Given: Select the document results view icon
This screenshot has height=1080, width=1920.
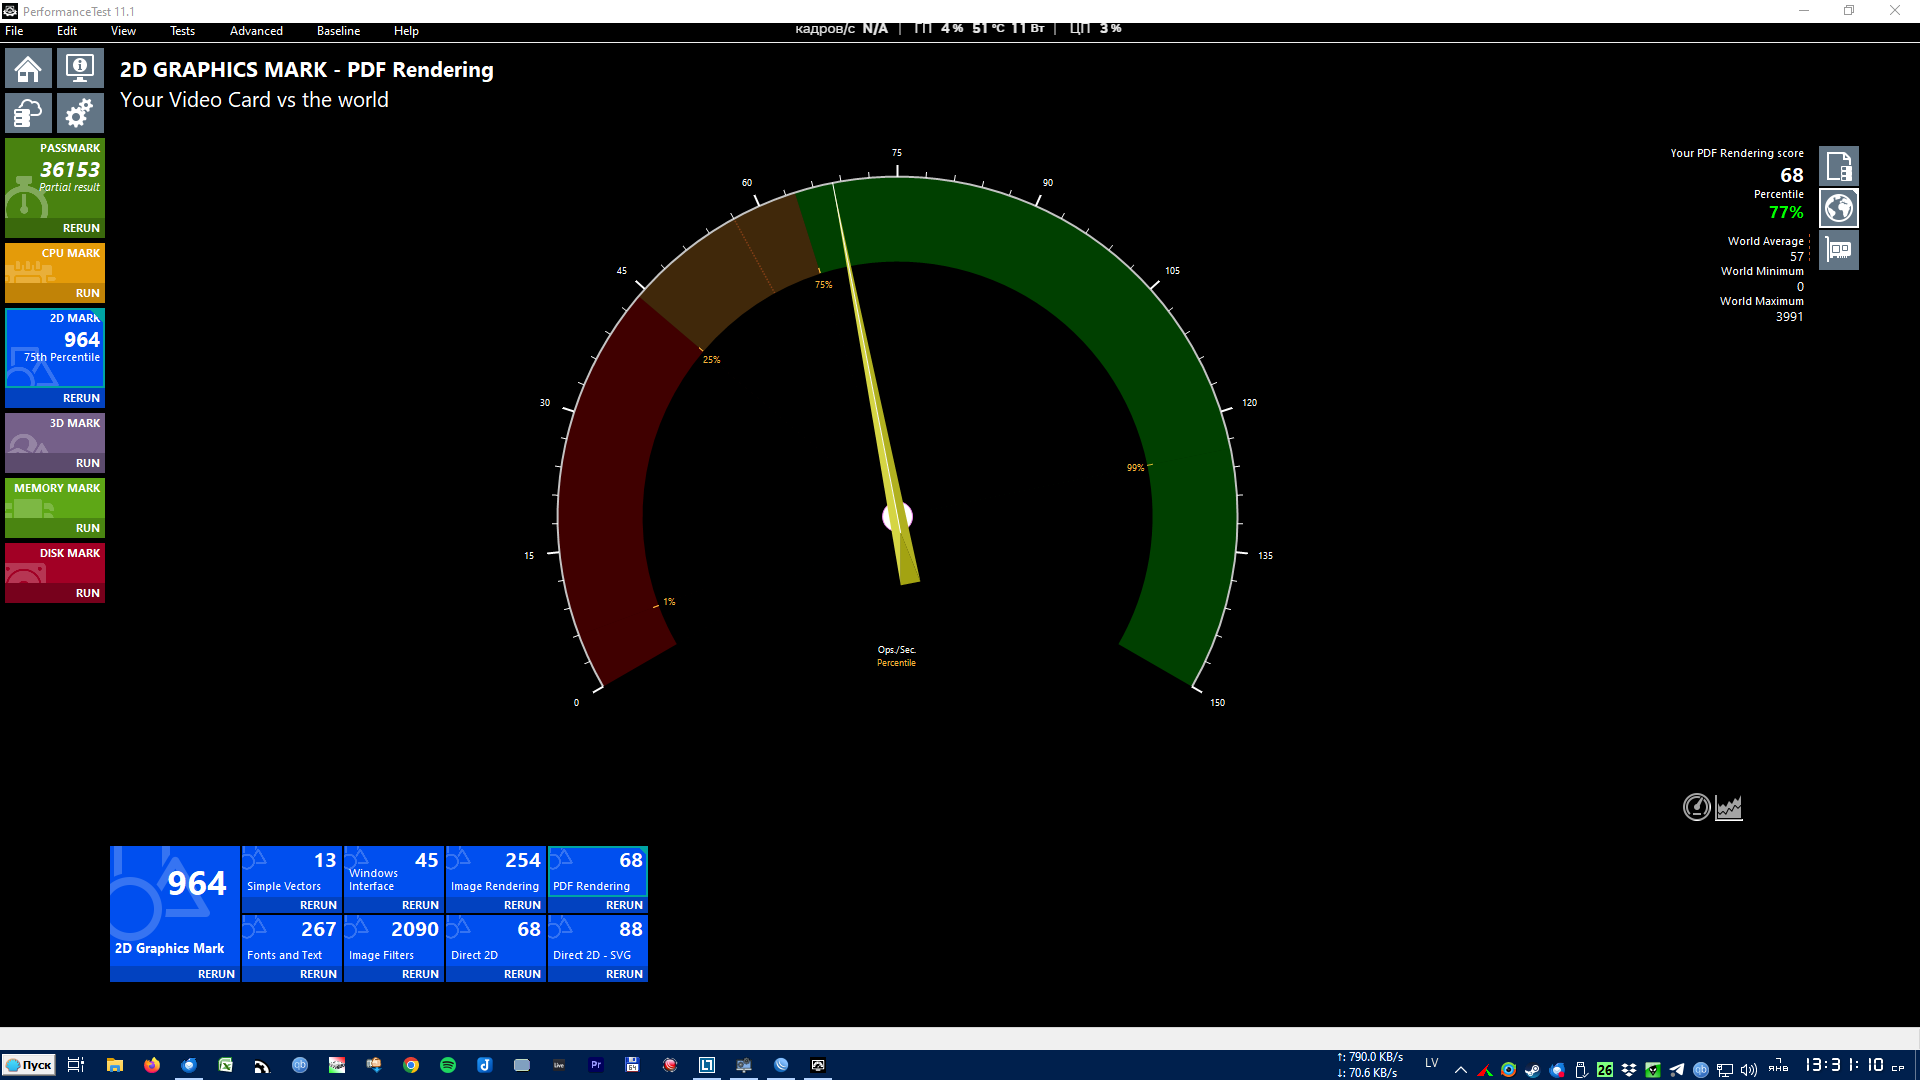Looking at the screenshot, I should pyautogui.click(x=1838, y=166).
